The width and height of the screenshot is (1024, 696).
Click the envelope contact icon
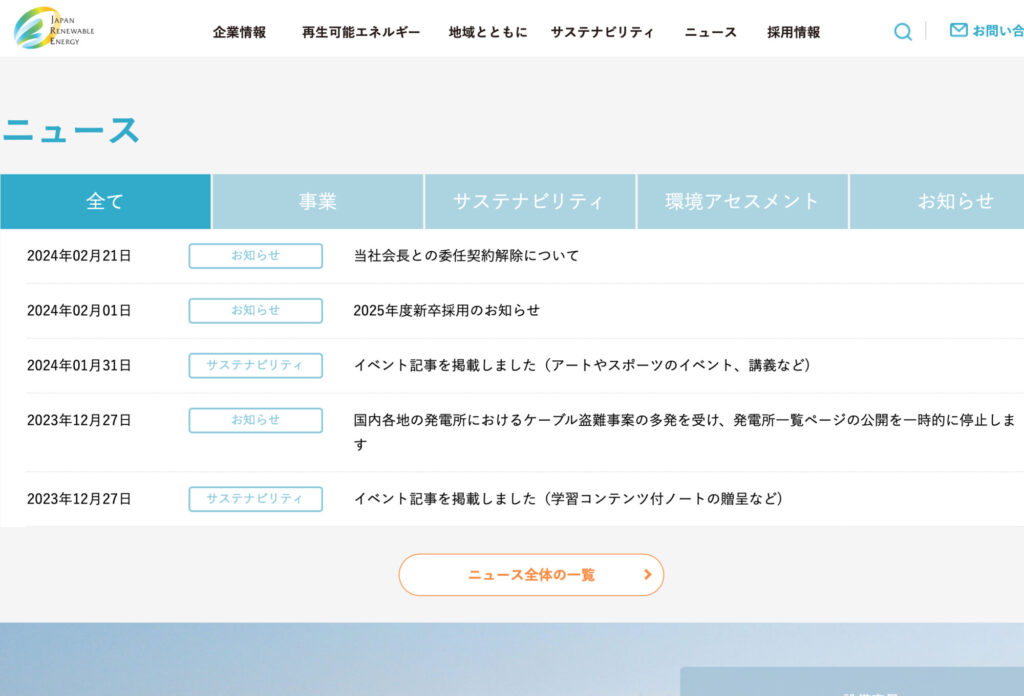pyautogui.click(x=957, y=31)
